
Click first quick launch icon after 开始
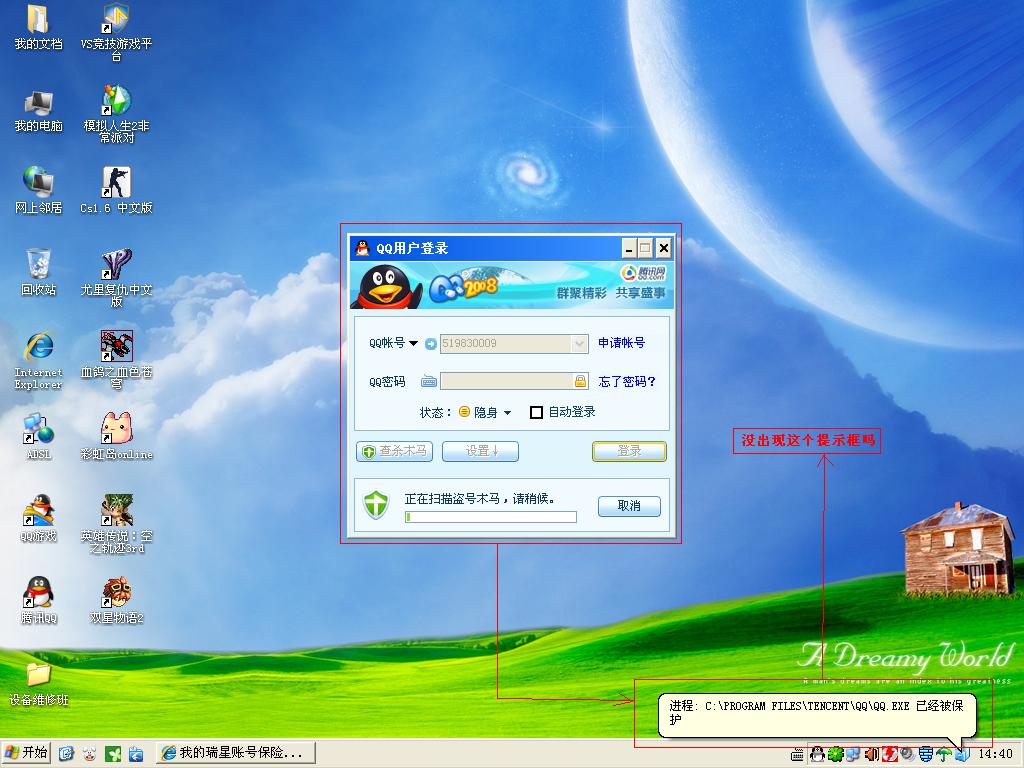point(66,754)
